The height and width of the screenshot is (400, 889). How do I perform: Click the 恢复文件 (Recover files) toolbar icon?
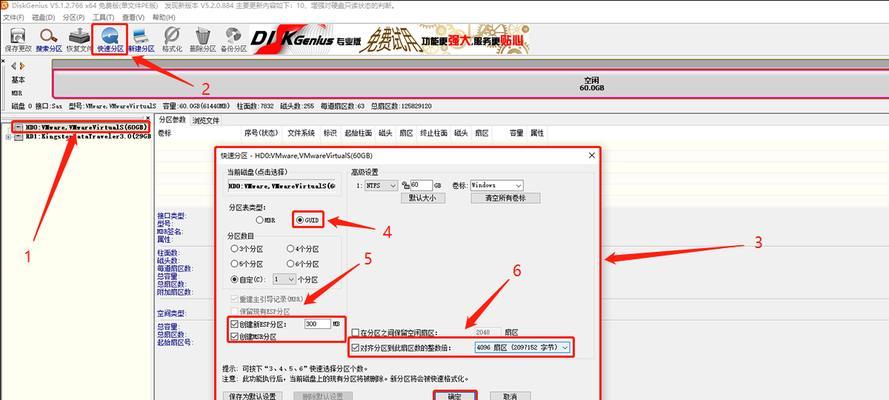79,40
